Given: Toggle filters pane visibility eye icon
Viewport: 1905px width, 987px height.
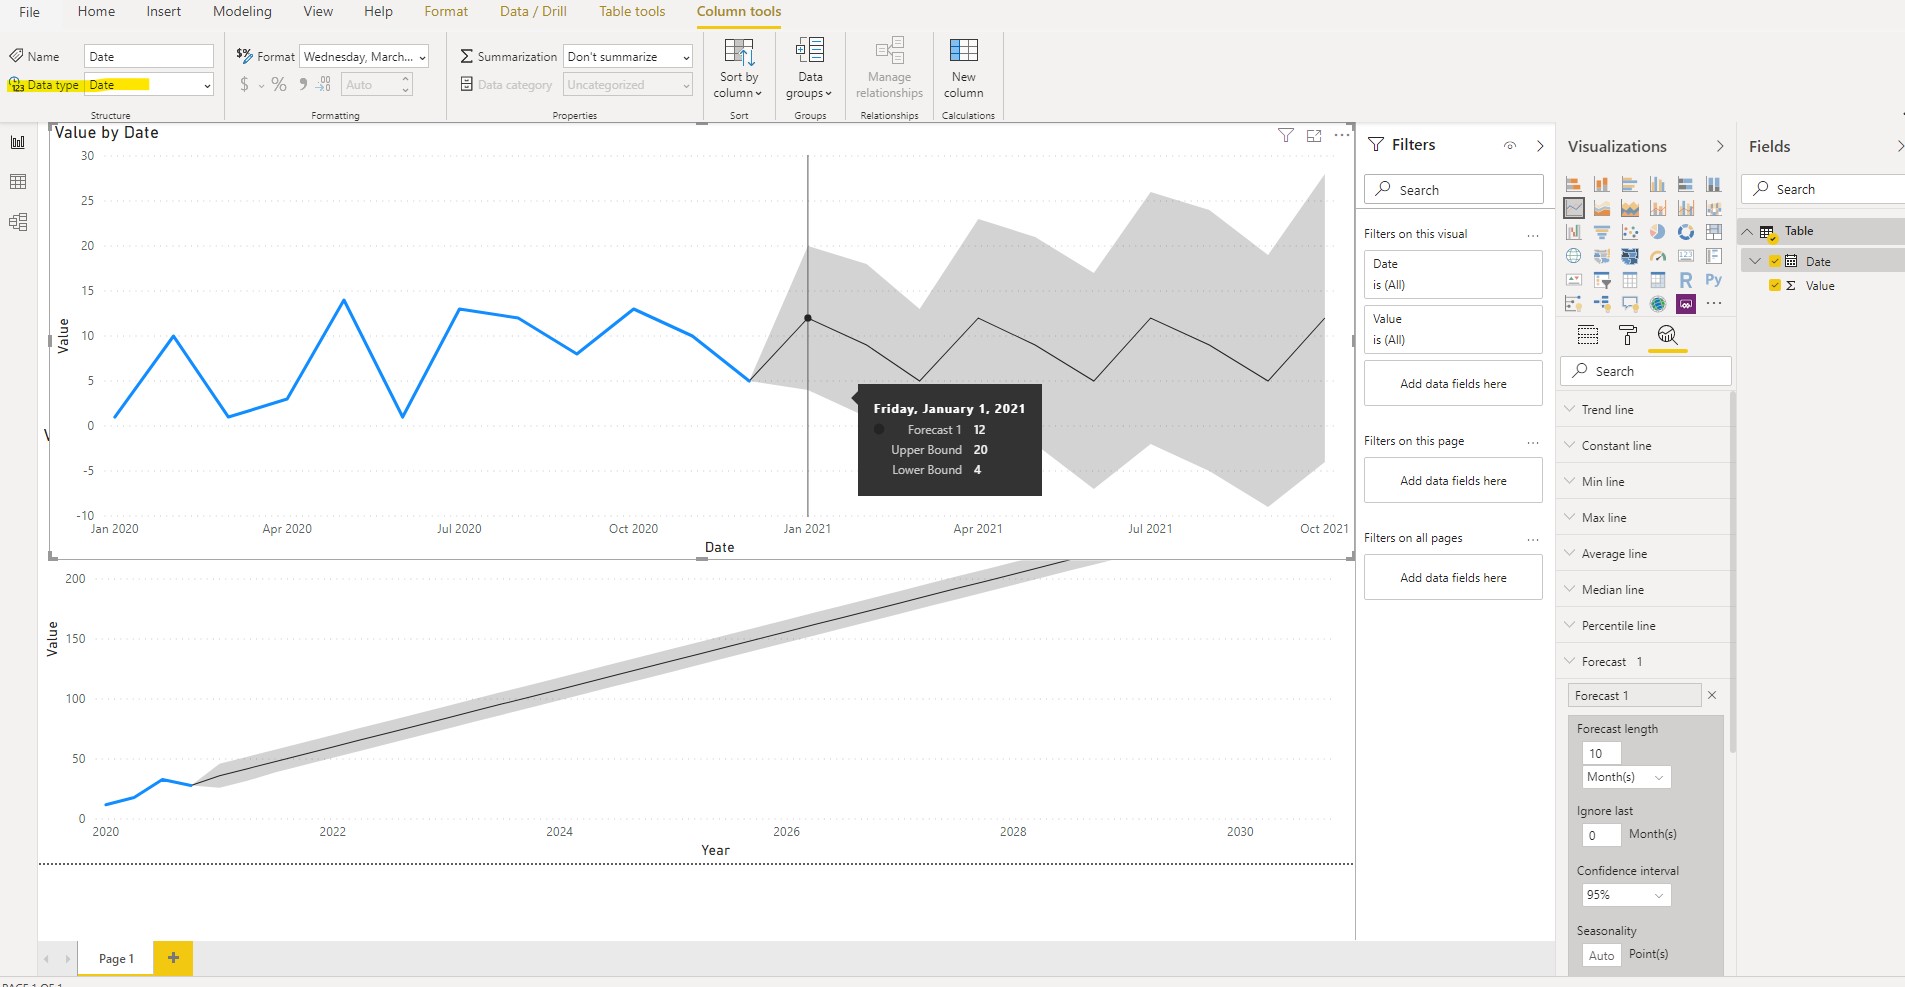Looking at the screenshot, I should tap(1510, 146).
